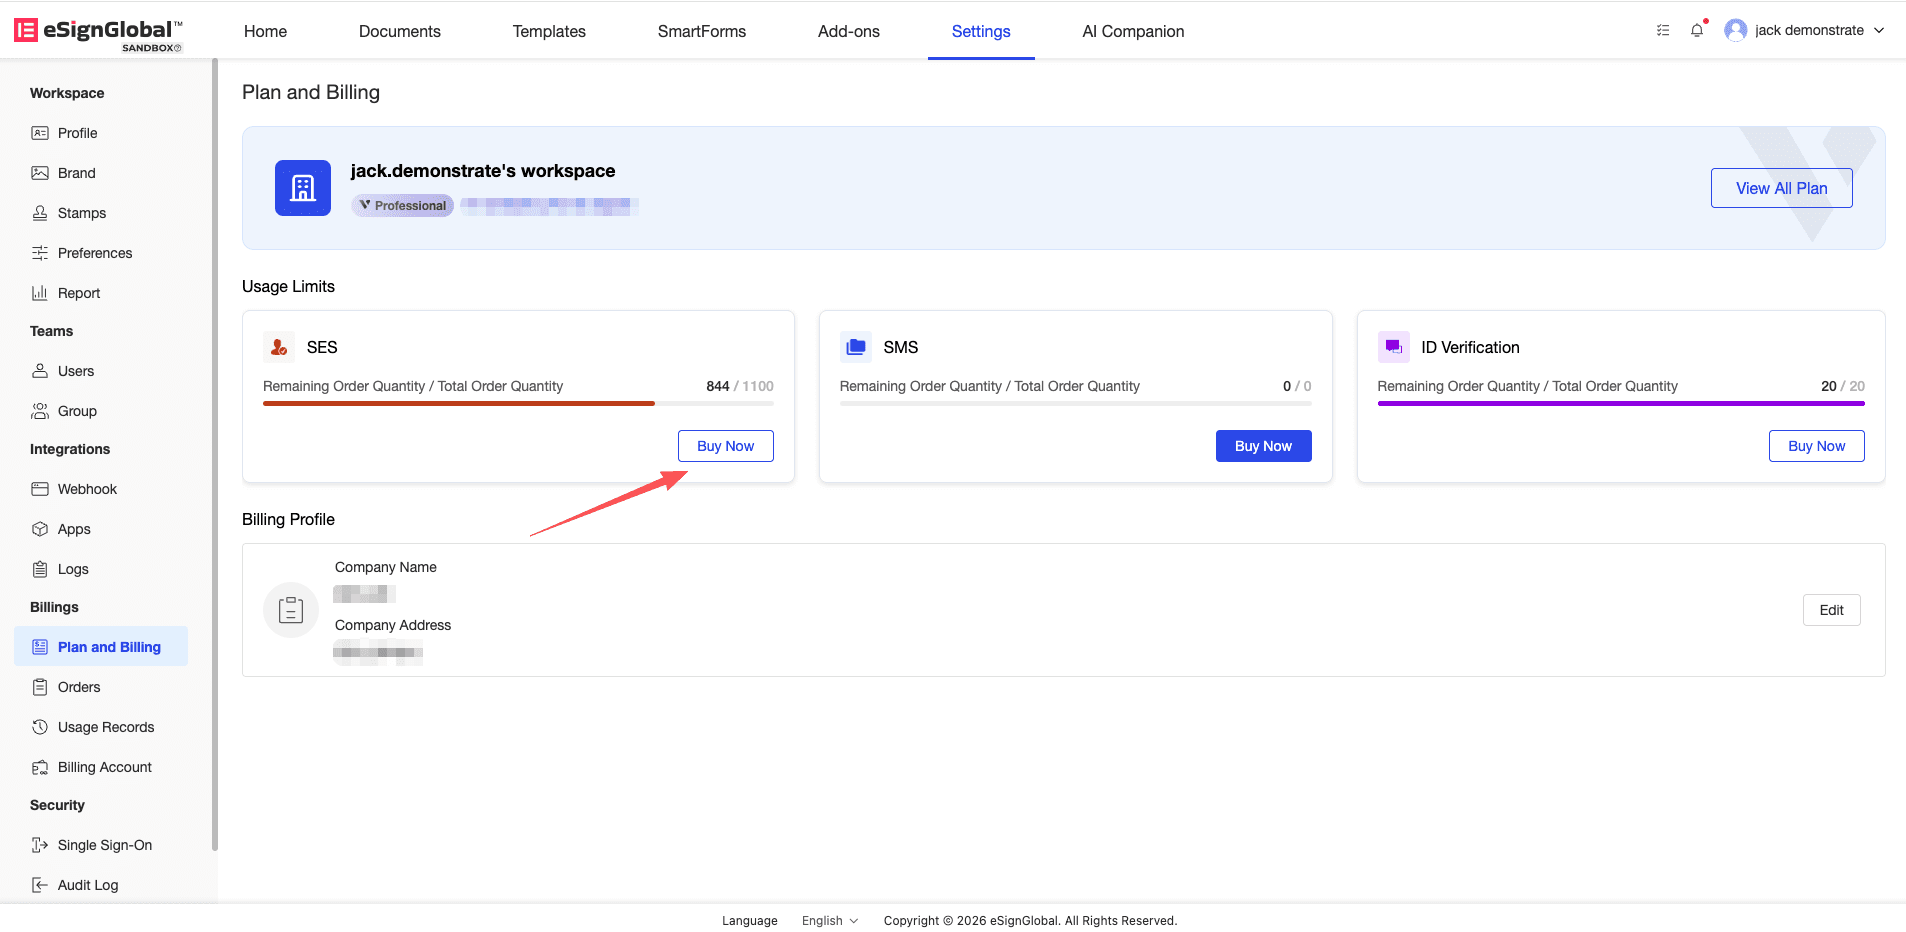Click the ID Verification icon
The width and height of the screenshot is (1906, 932).
[x=1394, y=347]
